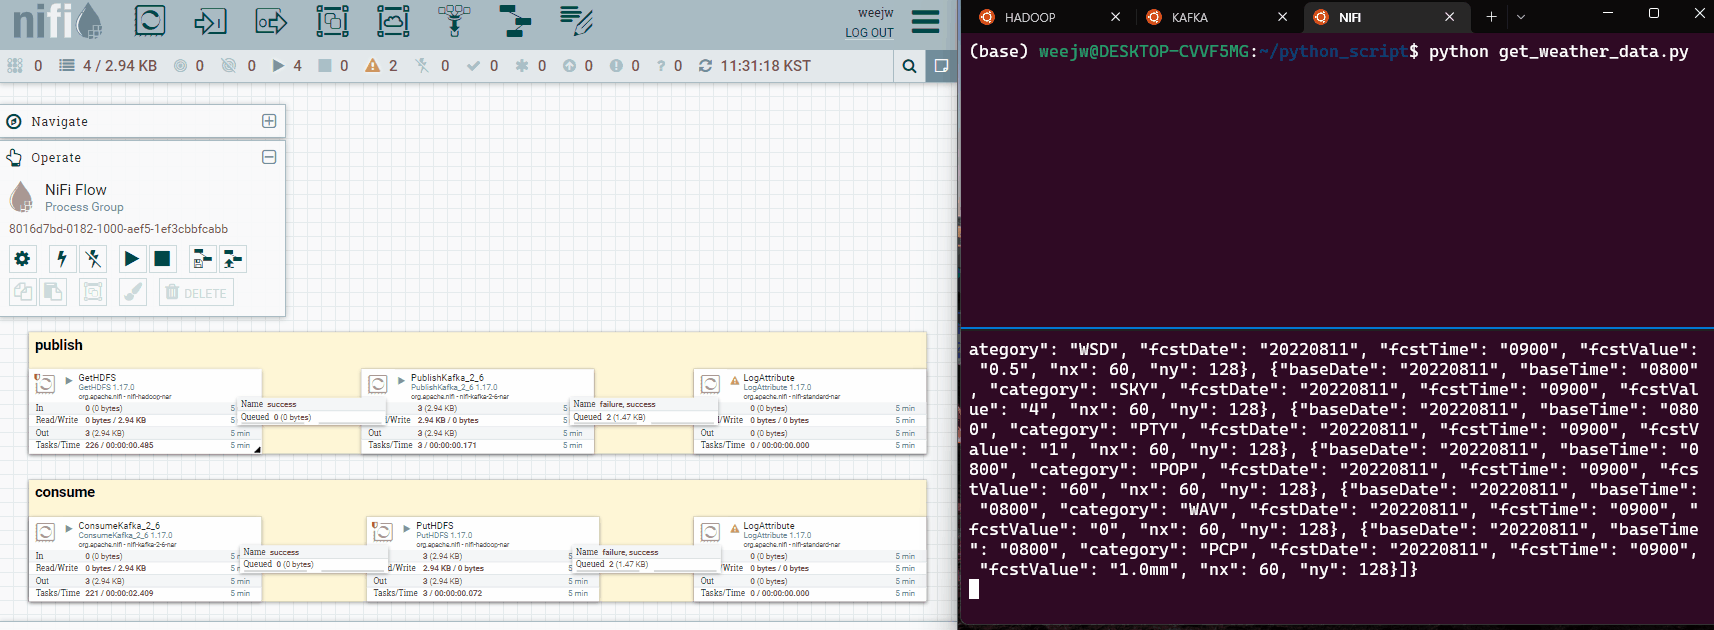Select the Label toolbar icon
The width and height of the screenshot is (1714, 630).
coord(576,21)
